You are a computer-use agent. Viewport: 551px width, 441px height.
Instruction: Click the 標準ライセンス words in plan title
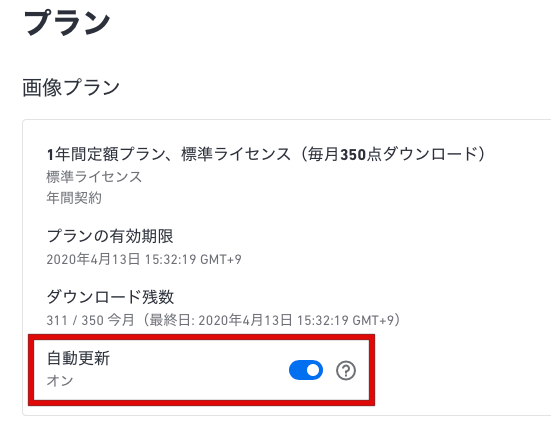click(x=236, y=154)
